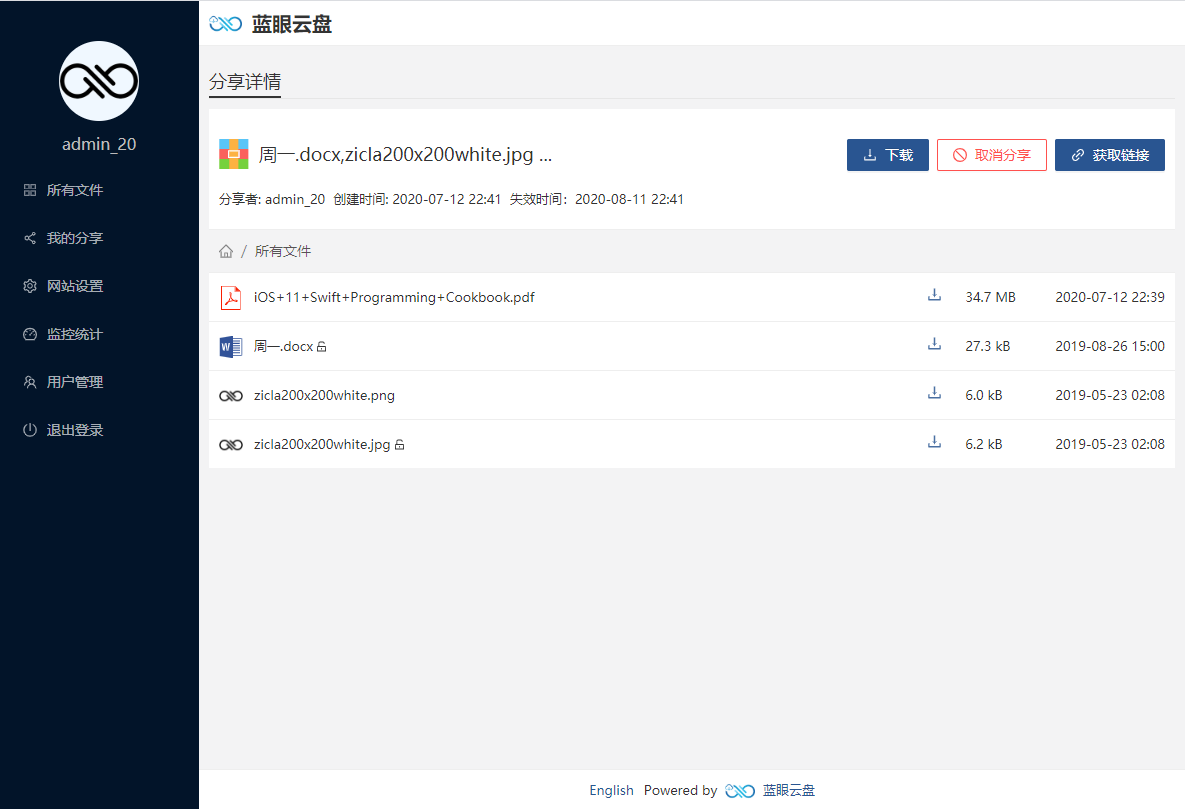This screenshot has height=809, width=1185.
Task: Click the admin_20 avatar image
Action: point(99,81)
